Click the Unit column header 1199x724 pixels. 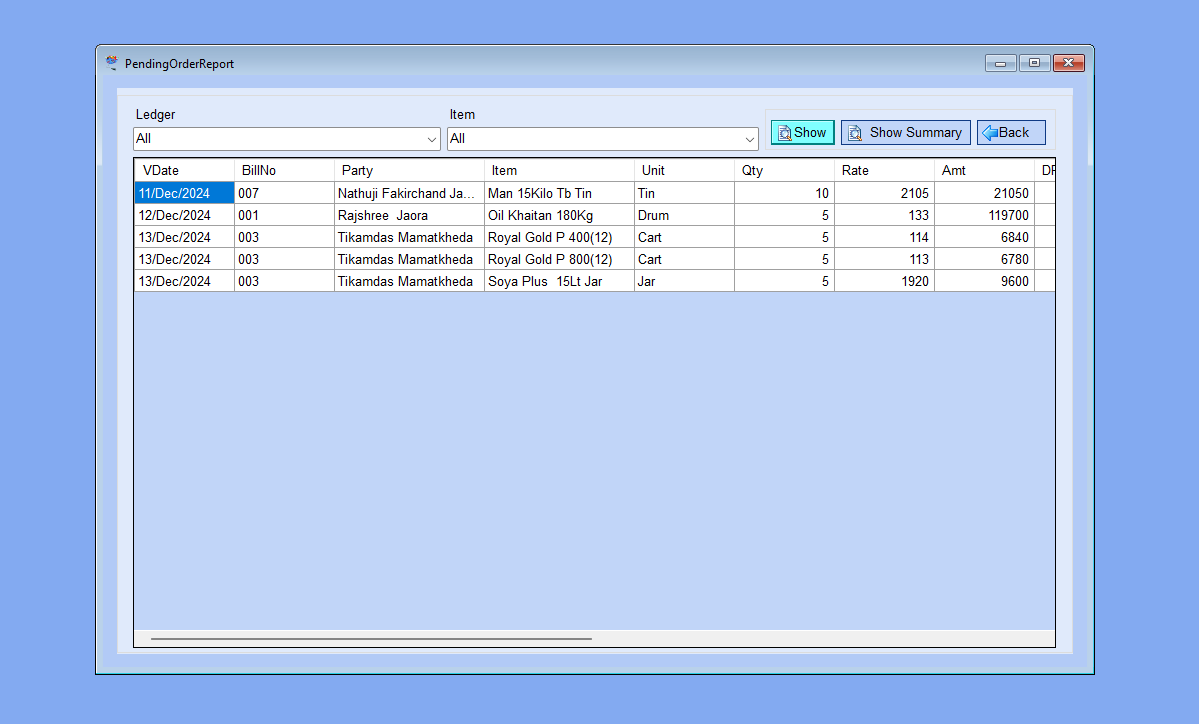[x=684, y=170]
